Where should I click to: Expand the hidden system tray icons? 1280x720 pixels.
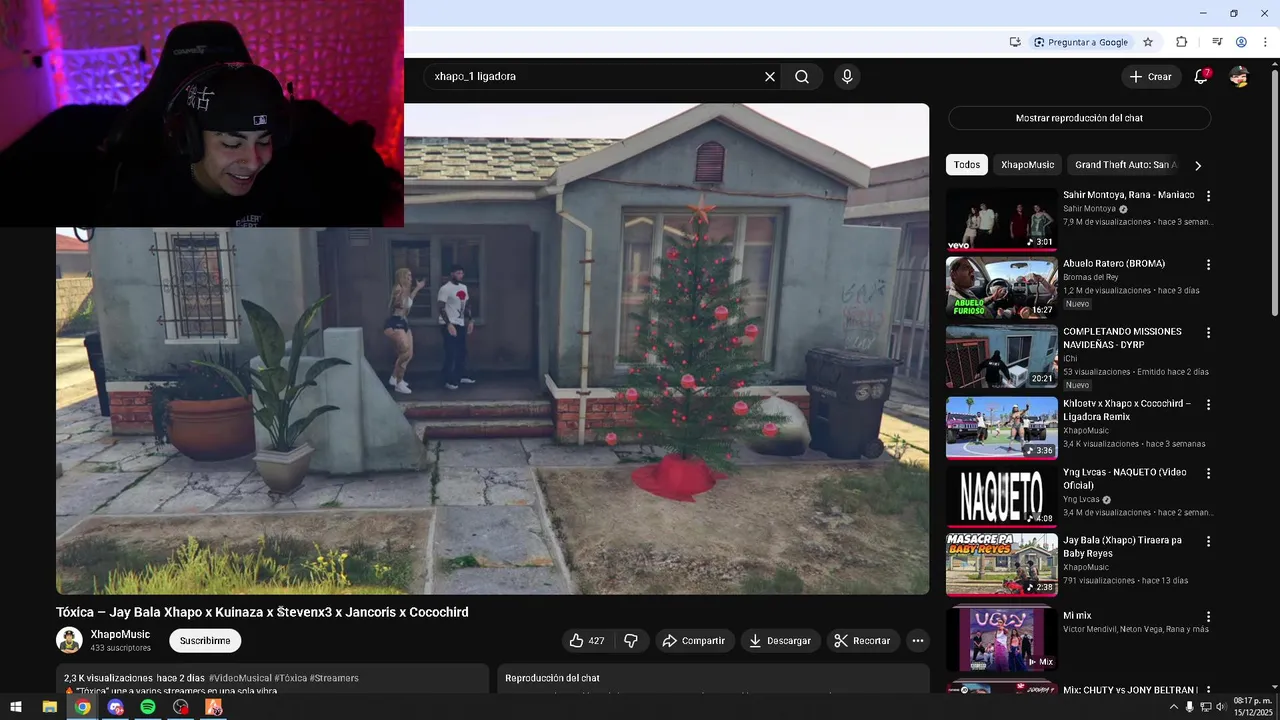(1173, 707)
